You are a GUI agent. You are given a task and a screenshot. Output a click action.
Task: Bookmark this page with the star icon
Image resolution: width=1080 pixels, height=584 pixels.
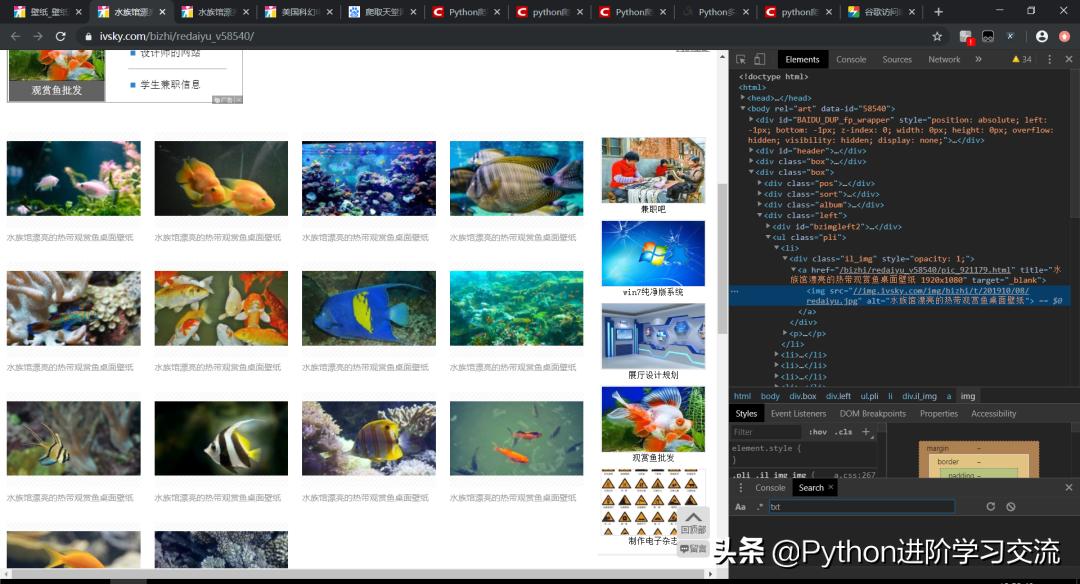[x=937, y=36]
